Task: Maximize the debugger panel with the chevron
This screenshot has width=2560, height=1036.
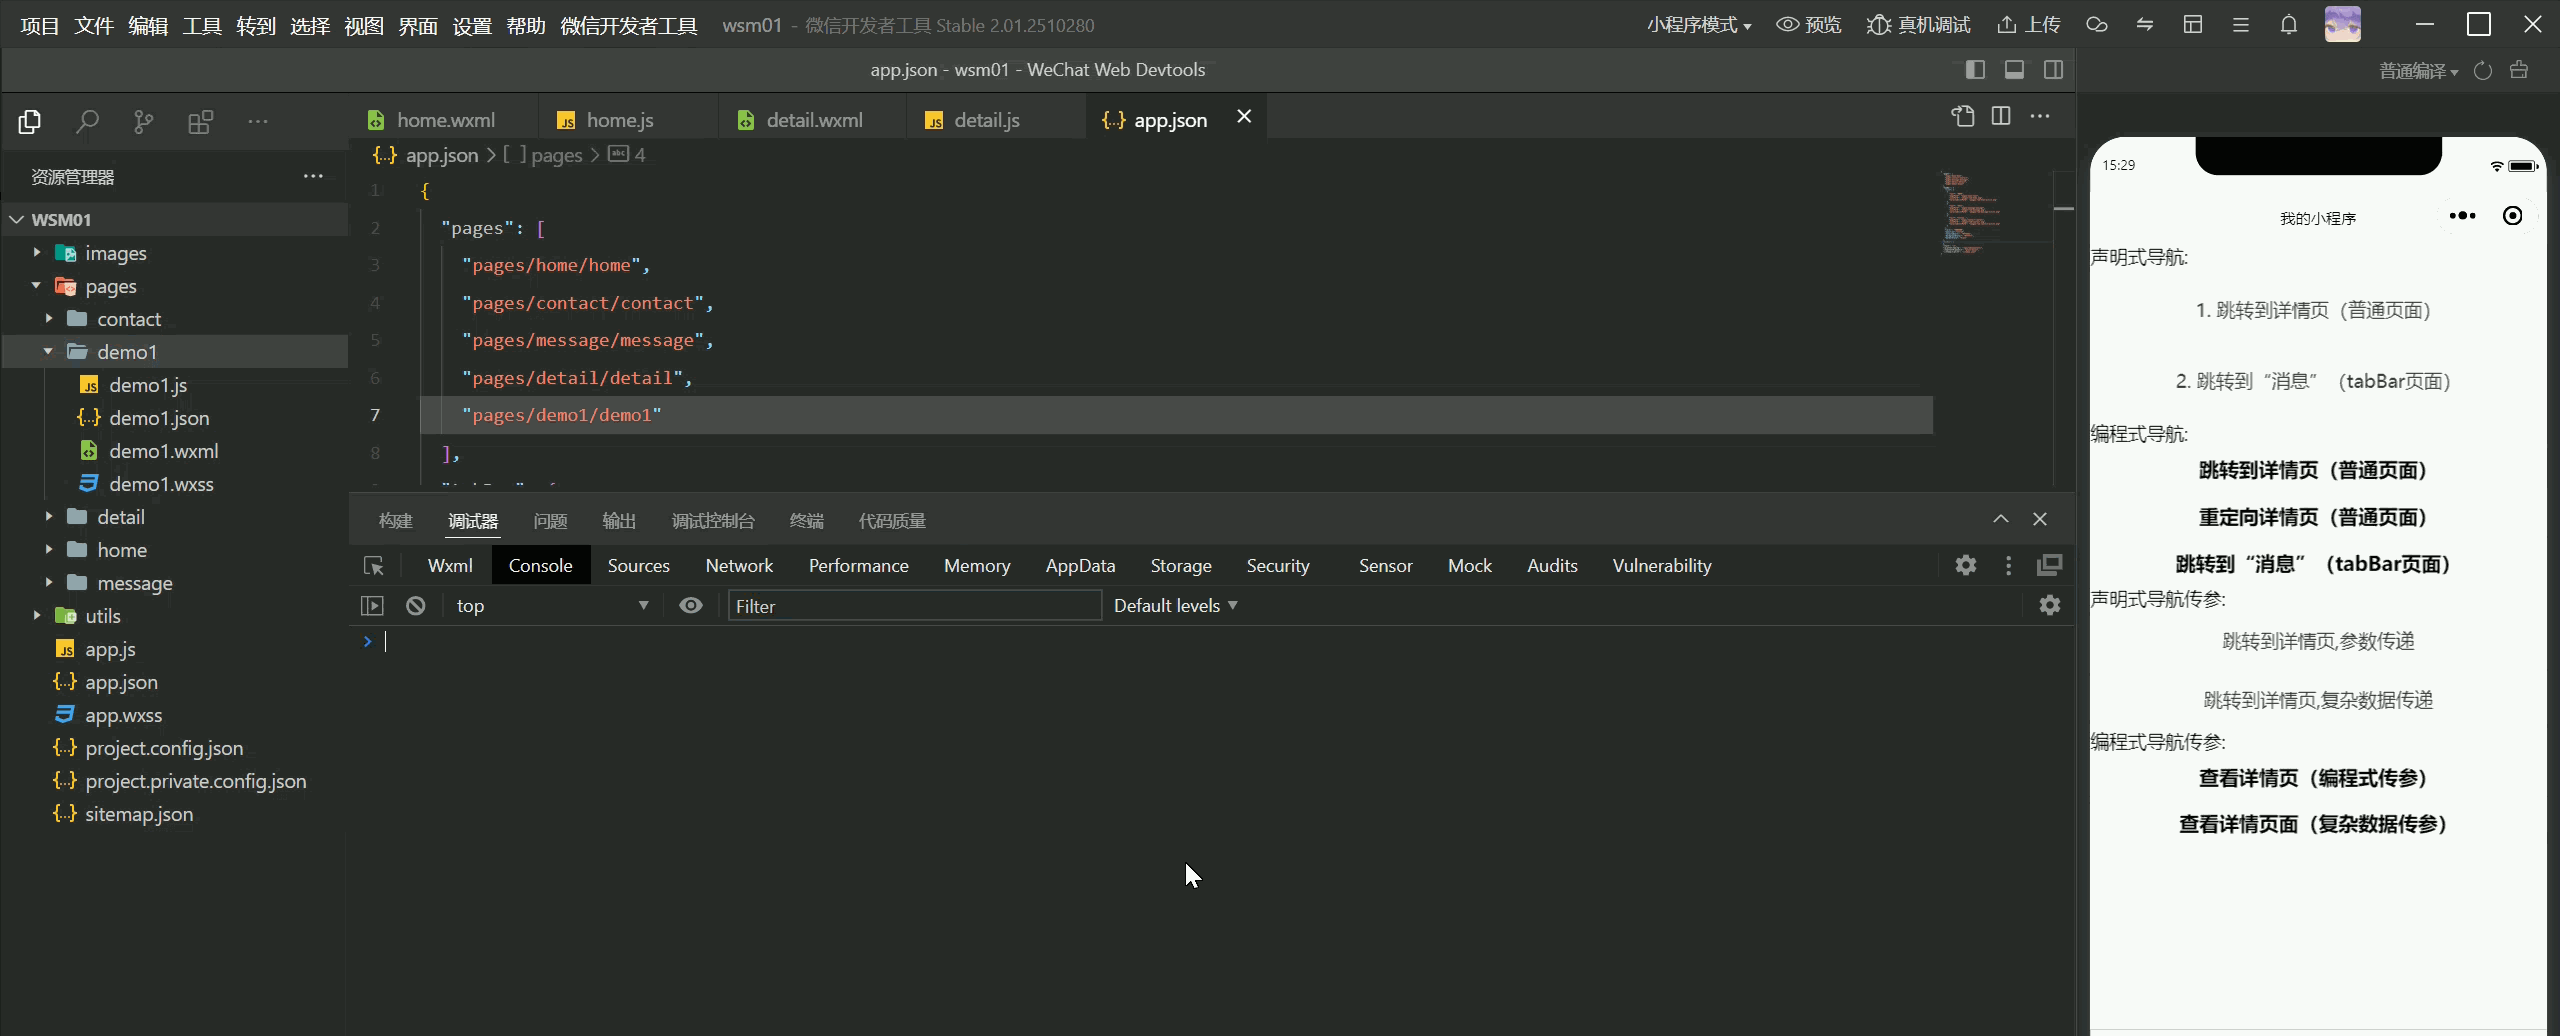Action: (x=2001, y=519)
